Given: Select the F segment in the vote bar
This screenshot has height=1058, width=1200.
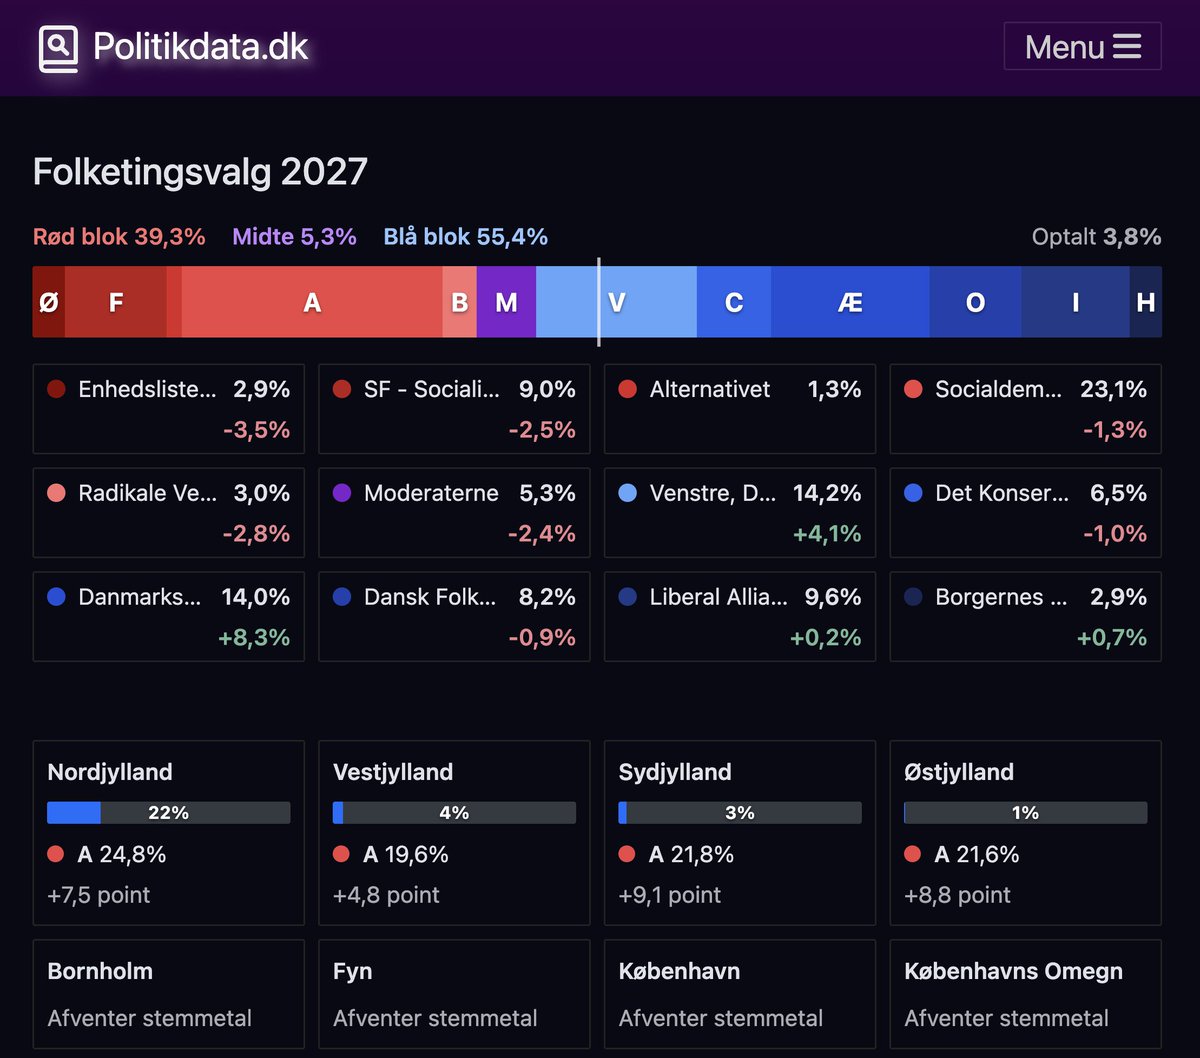Looking at the screenshot, I should coord(116,302).
